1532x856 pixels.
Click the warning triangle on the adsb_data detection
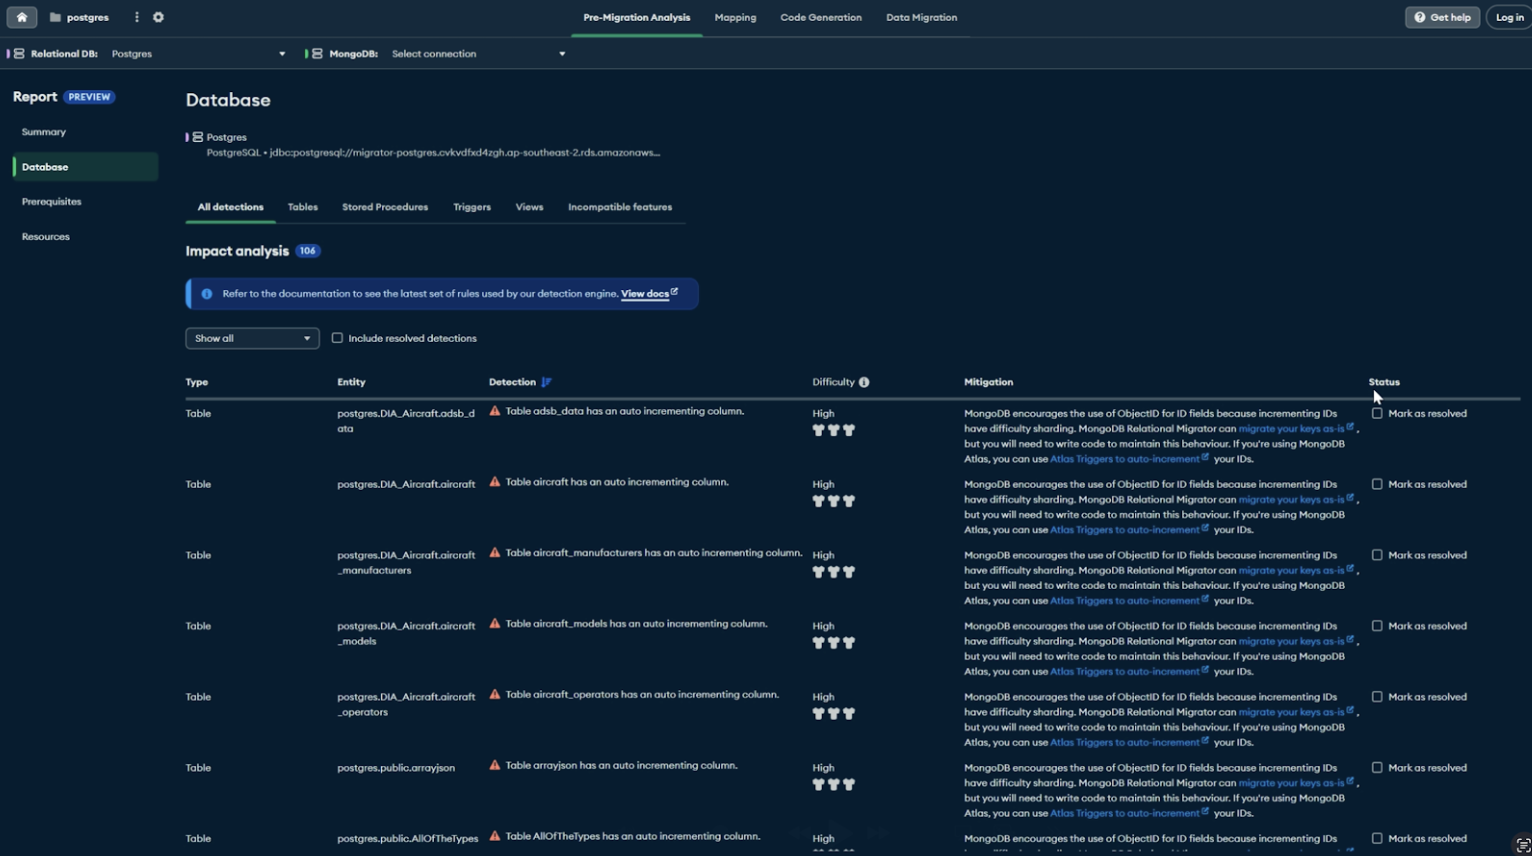pos(494,410)
